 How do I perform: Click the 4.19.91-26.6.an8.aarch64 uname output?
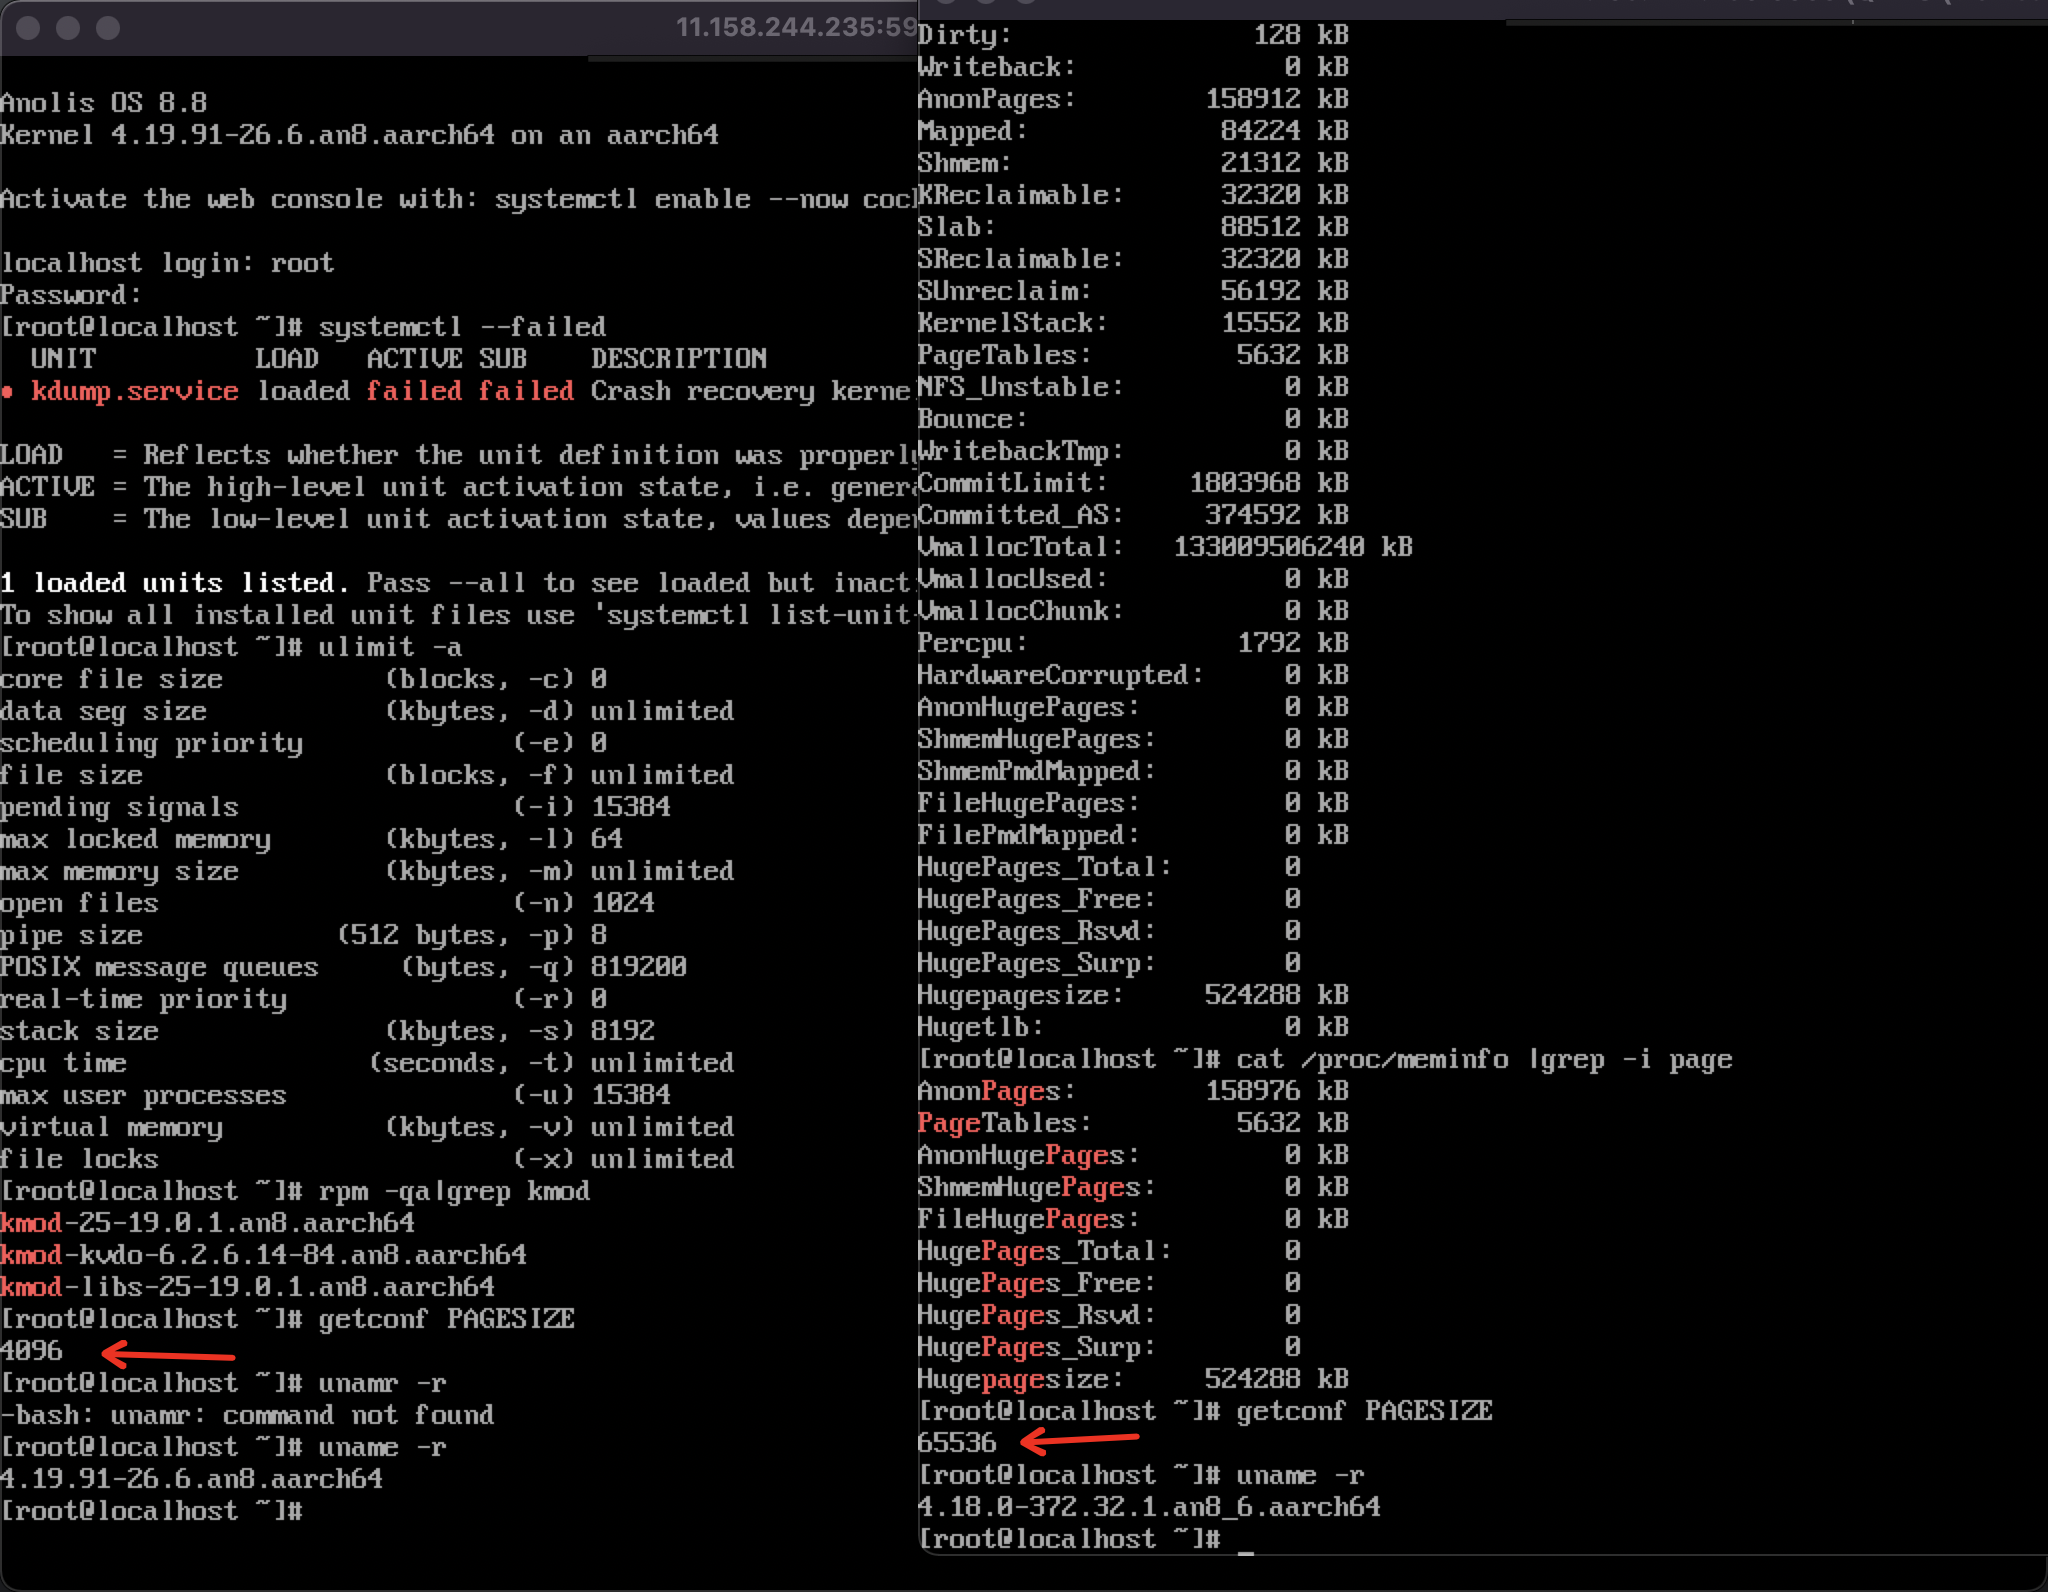191,1479
